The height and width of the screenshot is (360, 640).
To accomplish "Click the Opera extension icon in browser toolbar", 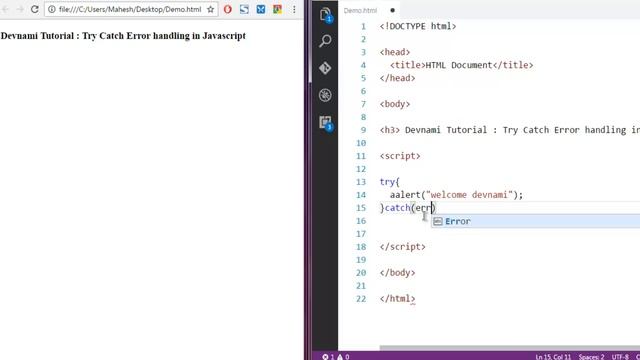I will pyautogui.click(x=228, y=9).
